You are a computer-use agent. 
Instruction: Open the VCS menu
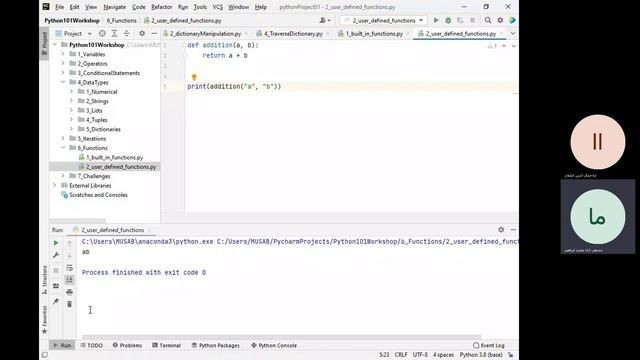[x=218, y=7]
